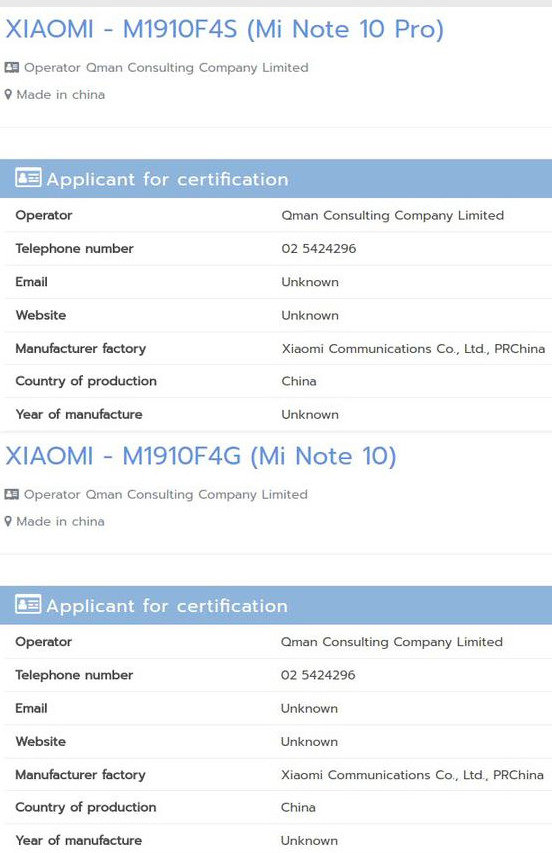The image size is (552, 853).
Task: Select the Operator value in the Mi Note 10 table
Action: (392, 642)
